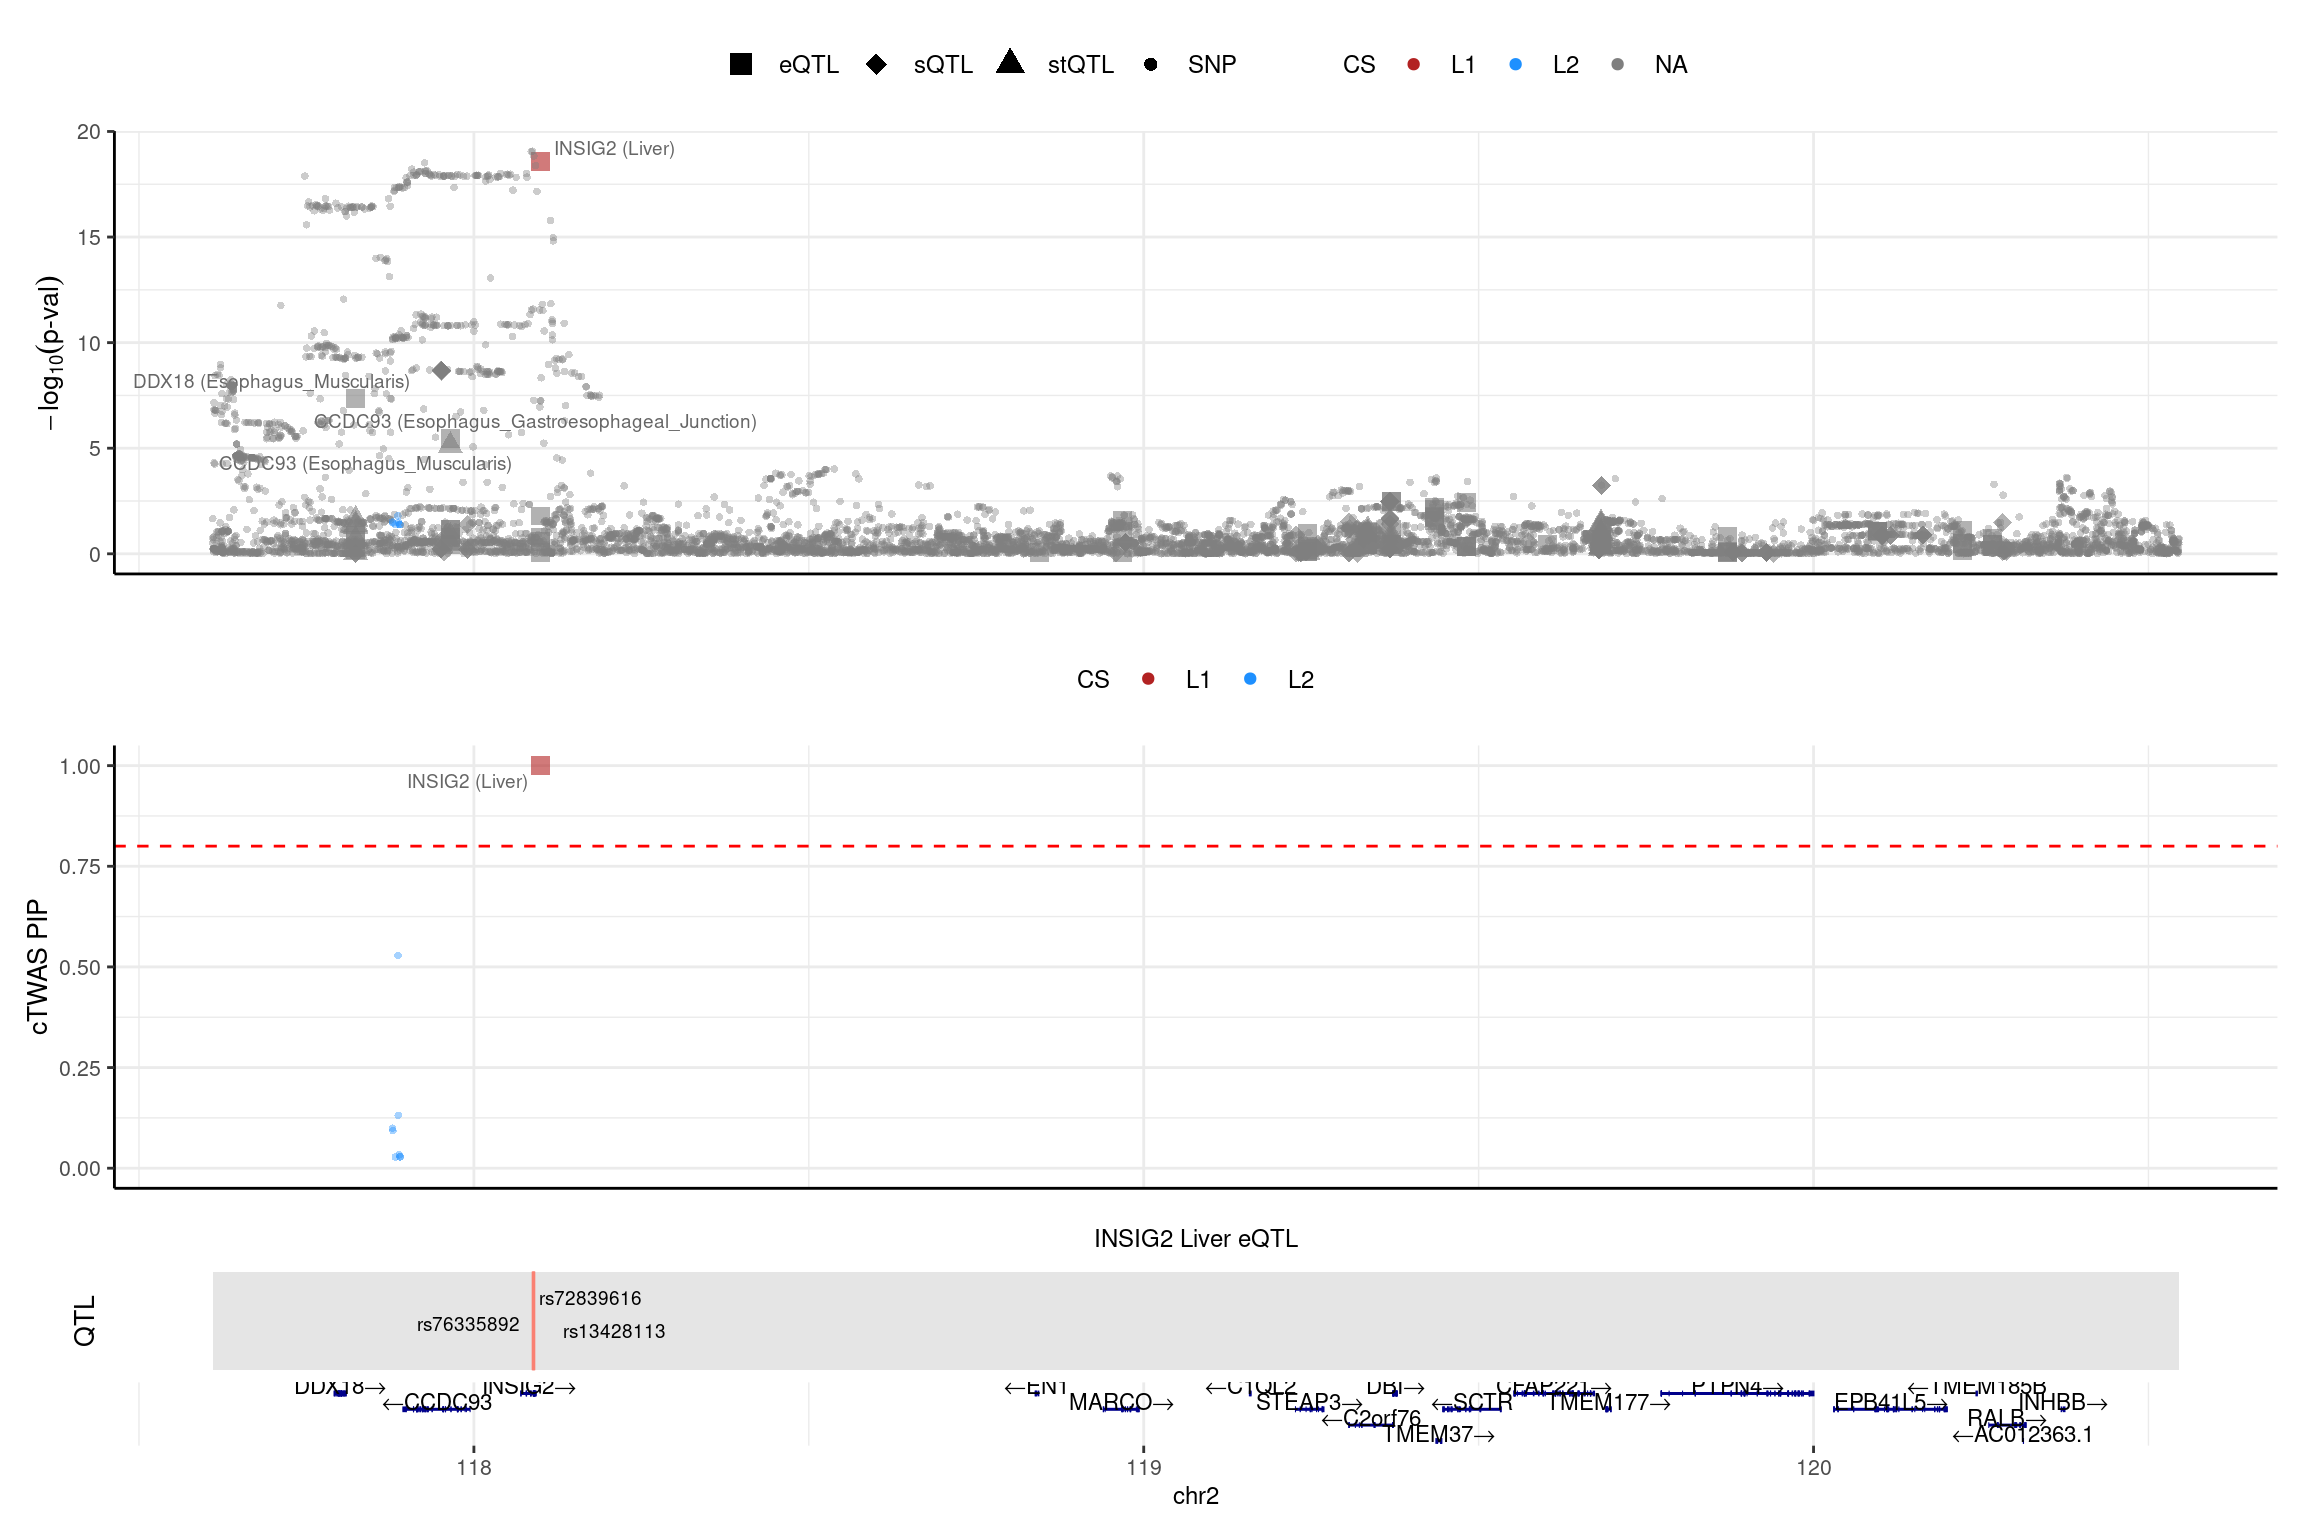Click the blue L2 point near PIP 0.50
Screen dimensions: 2304x1536
pos(398,956)
